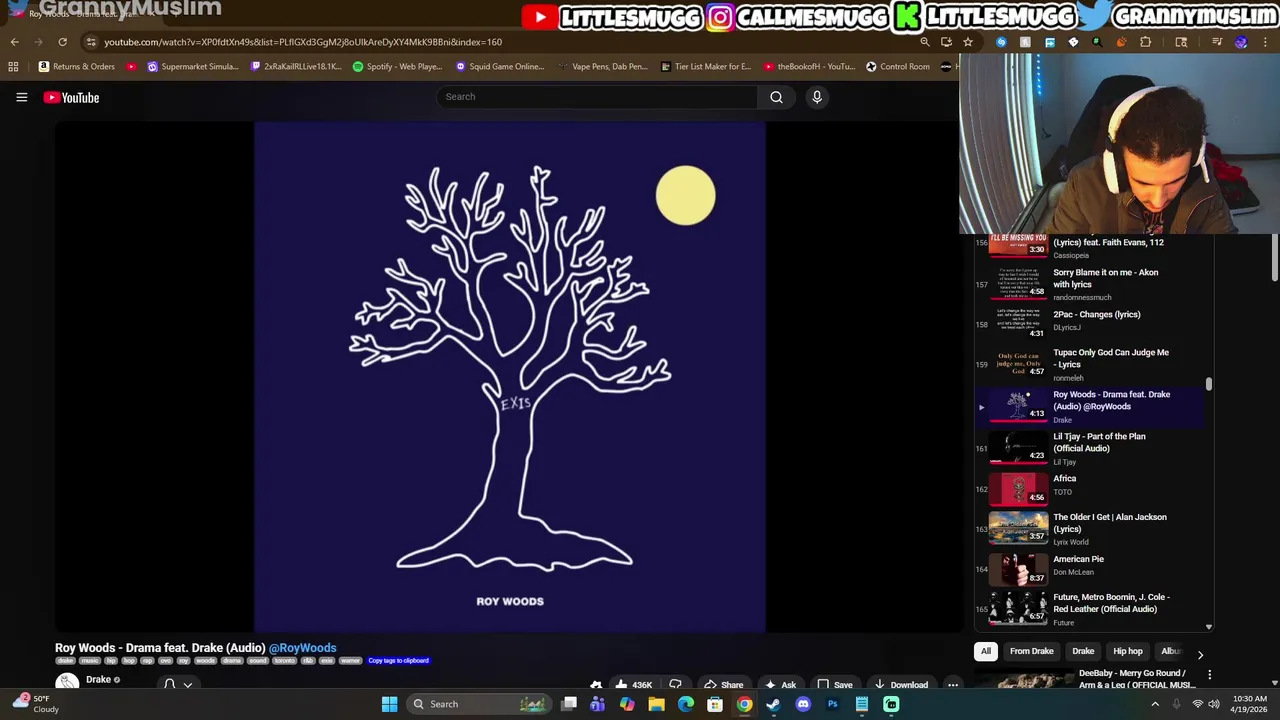Toggle the notification bell for Drake channel
The width and height of the screenshot is (1280, 720).
pos(169,685)
